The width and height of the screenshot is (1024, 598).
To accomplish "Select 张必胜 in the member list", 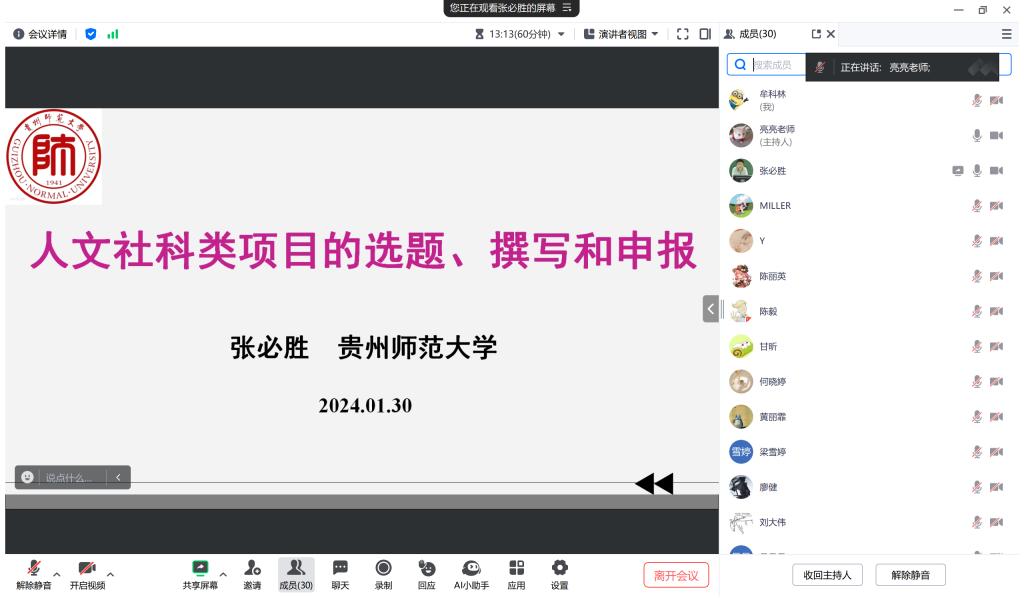I will 772,171.
